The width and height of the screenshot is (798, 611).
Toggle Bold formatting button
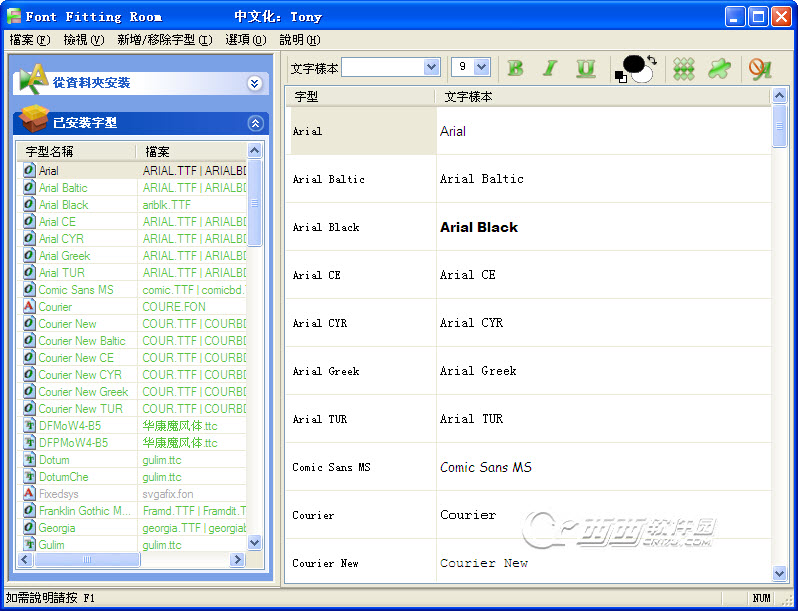tap(516, 68)
